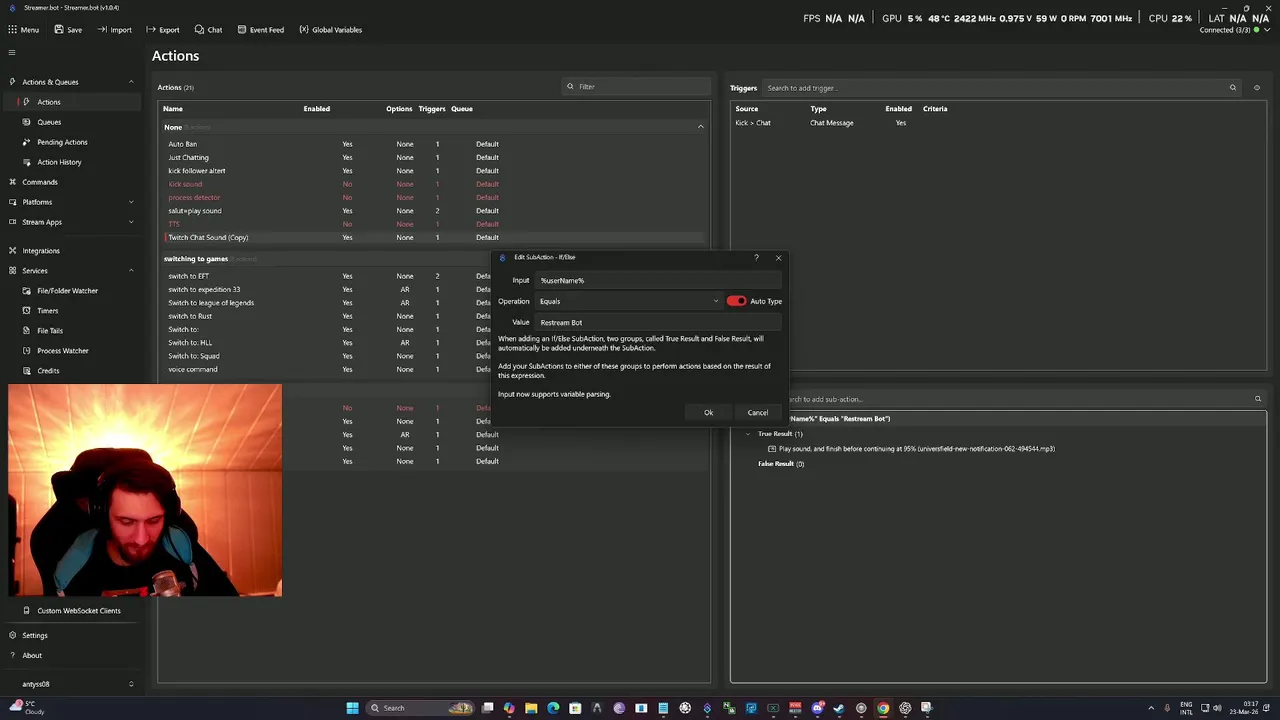1280x720 pixels.
Task: Confirm the dialog with Ok
Action: (x=708, y=413)
